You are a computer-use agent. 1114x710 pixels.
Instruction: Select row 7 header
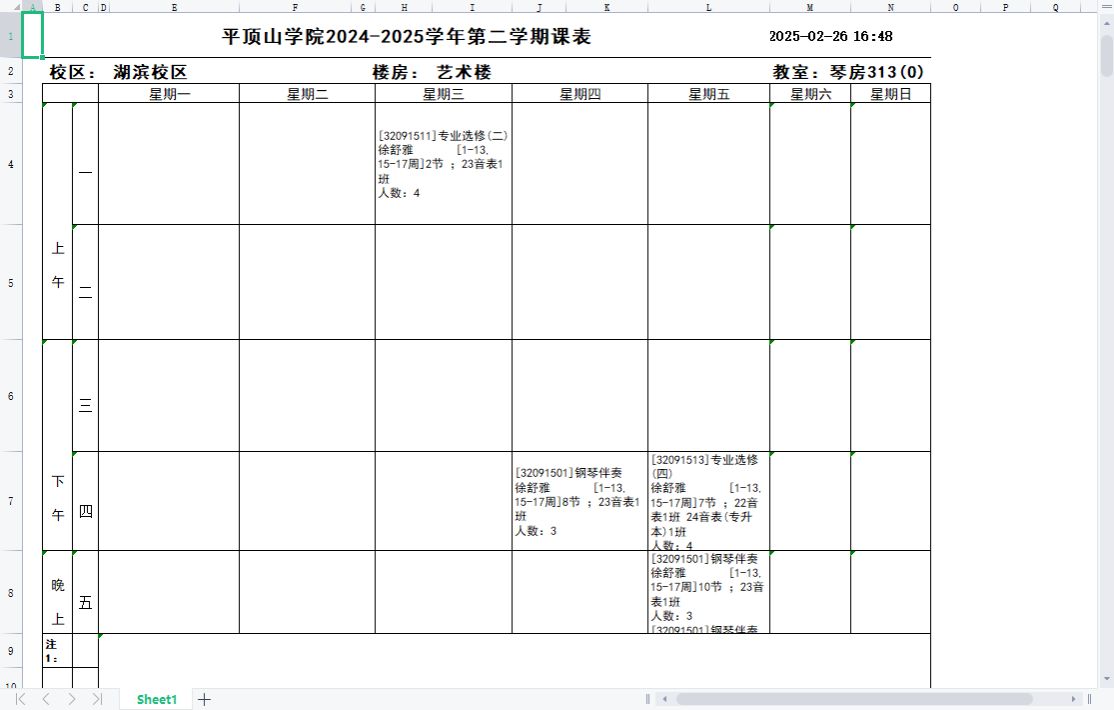pos(11,501)
